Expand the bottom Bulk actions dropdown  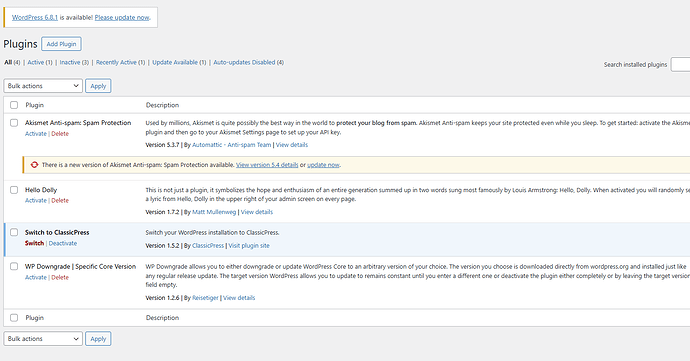(x=43, y=339)
